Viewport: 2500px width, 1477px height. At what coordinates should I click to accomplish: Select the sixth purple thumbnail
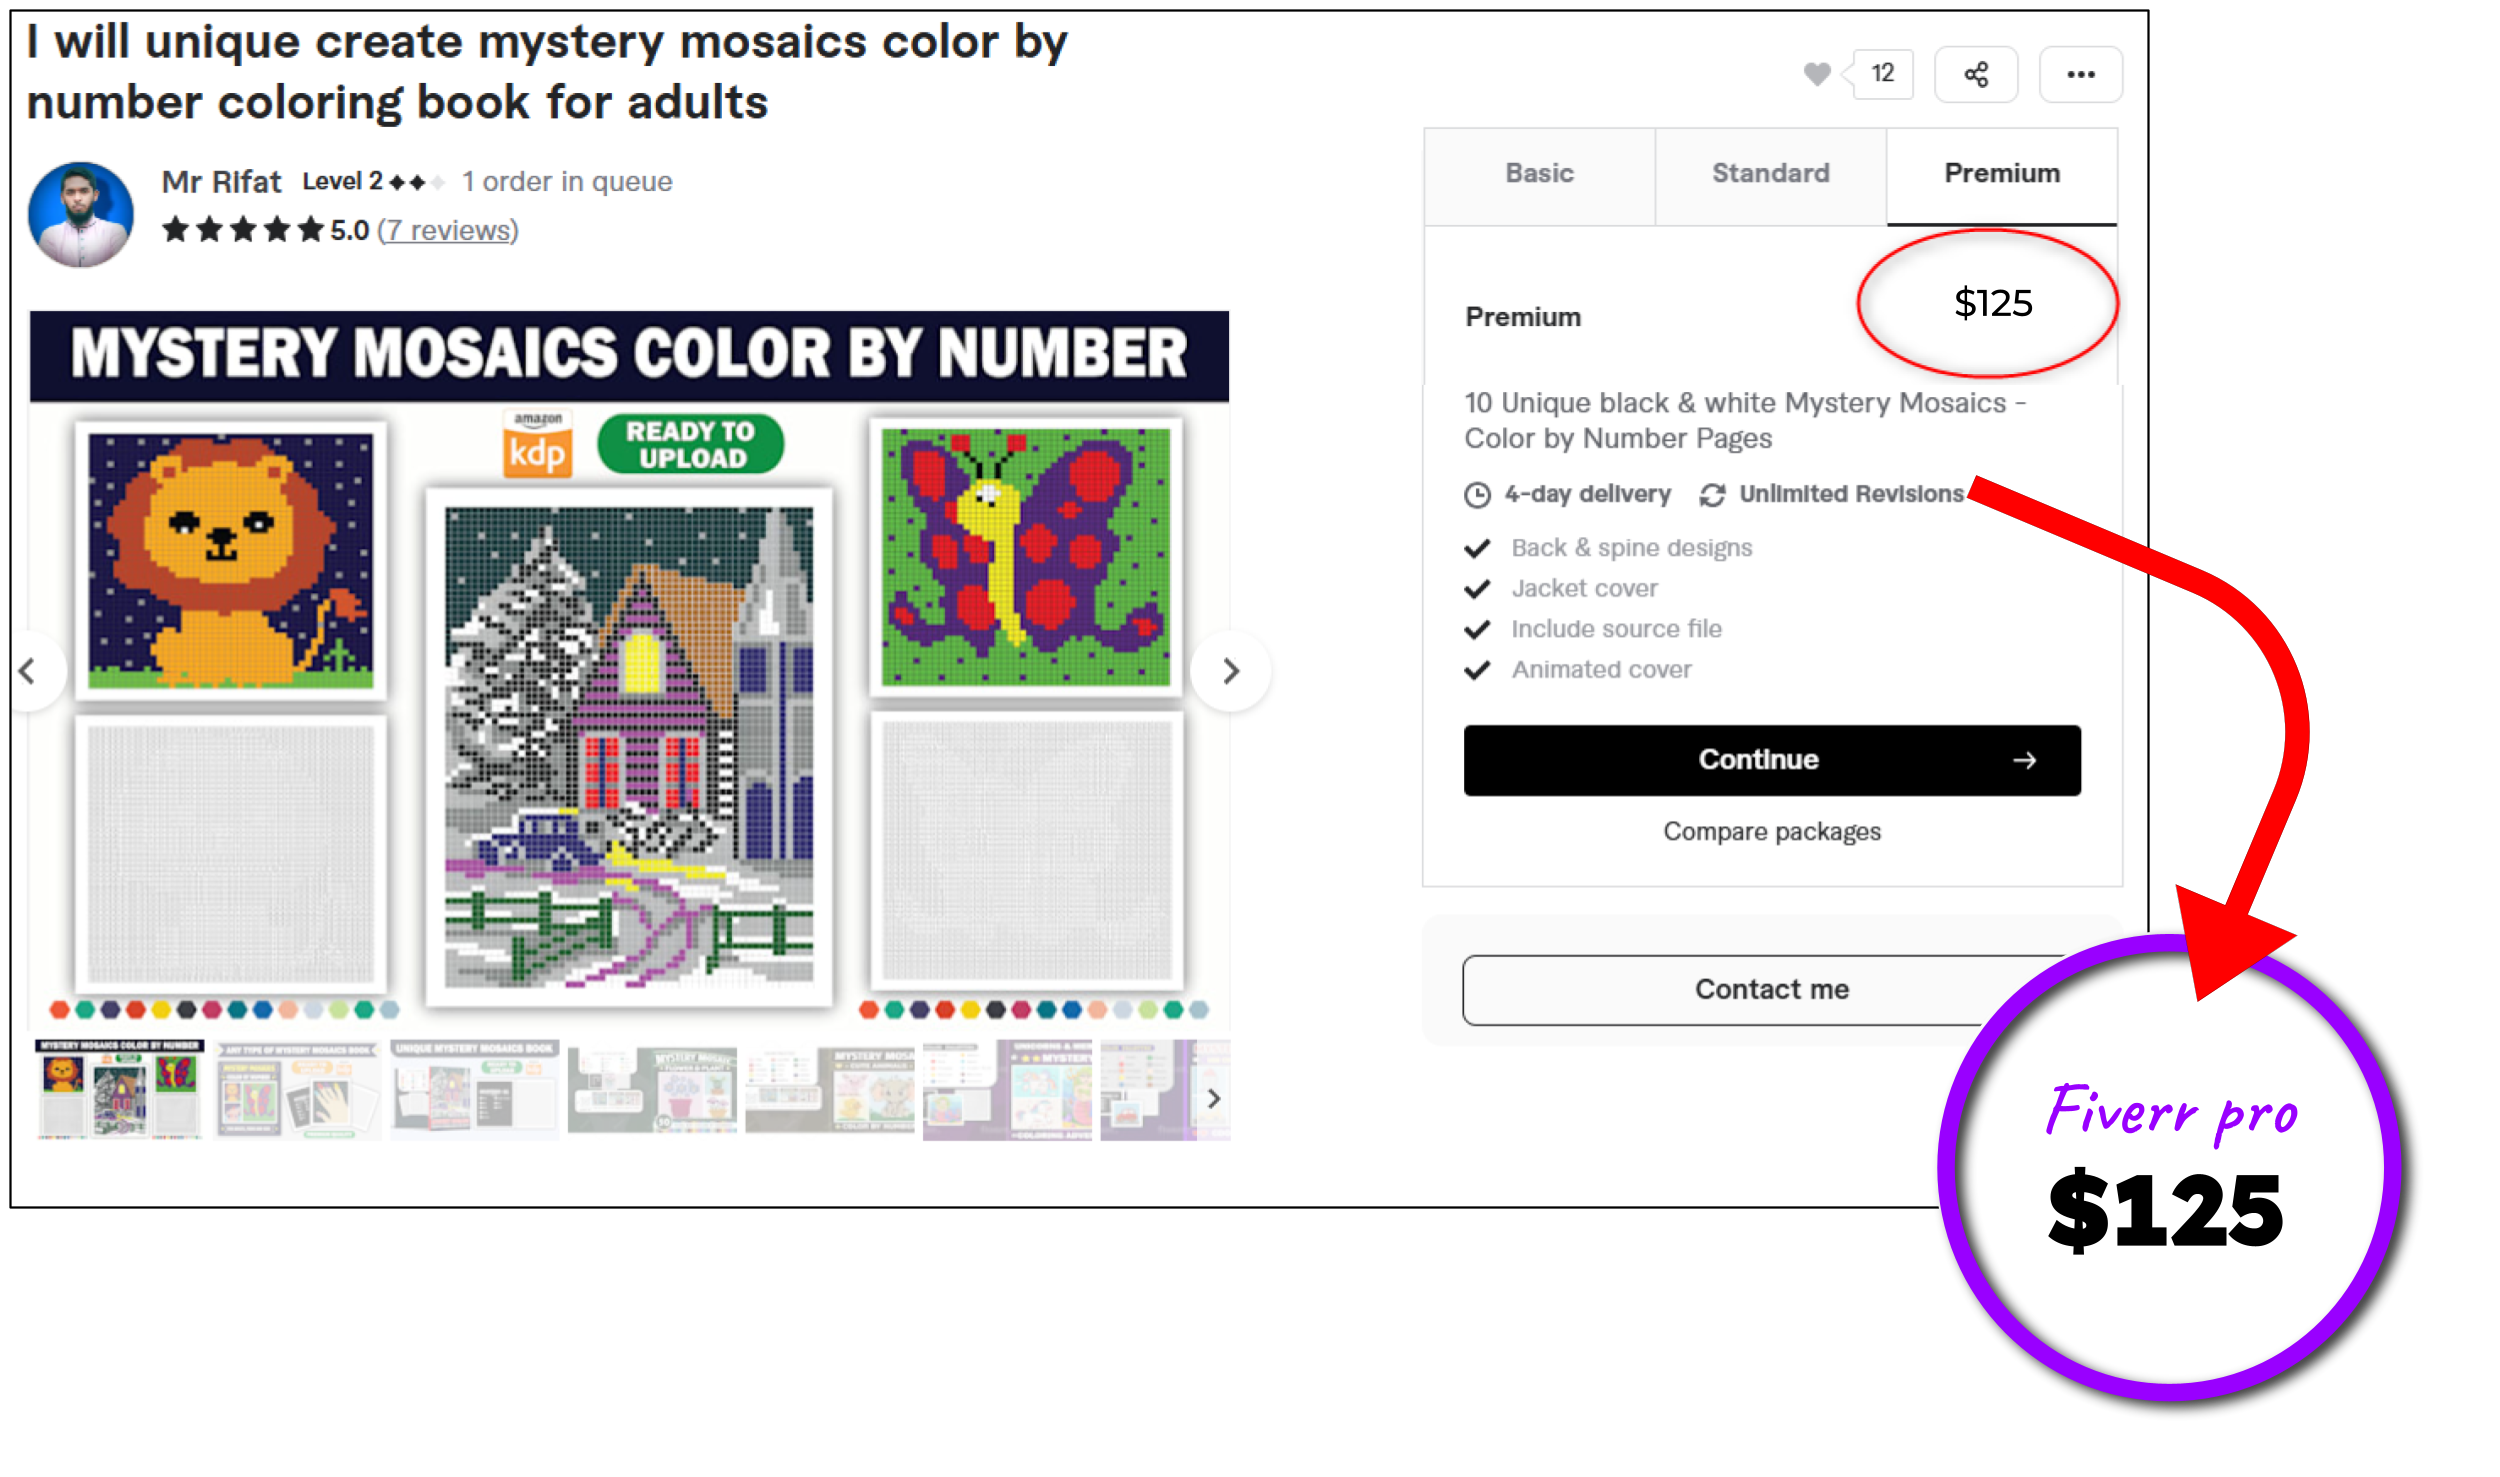(1007, 1089)
